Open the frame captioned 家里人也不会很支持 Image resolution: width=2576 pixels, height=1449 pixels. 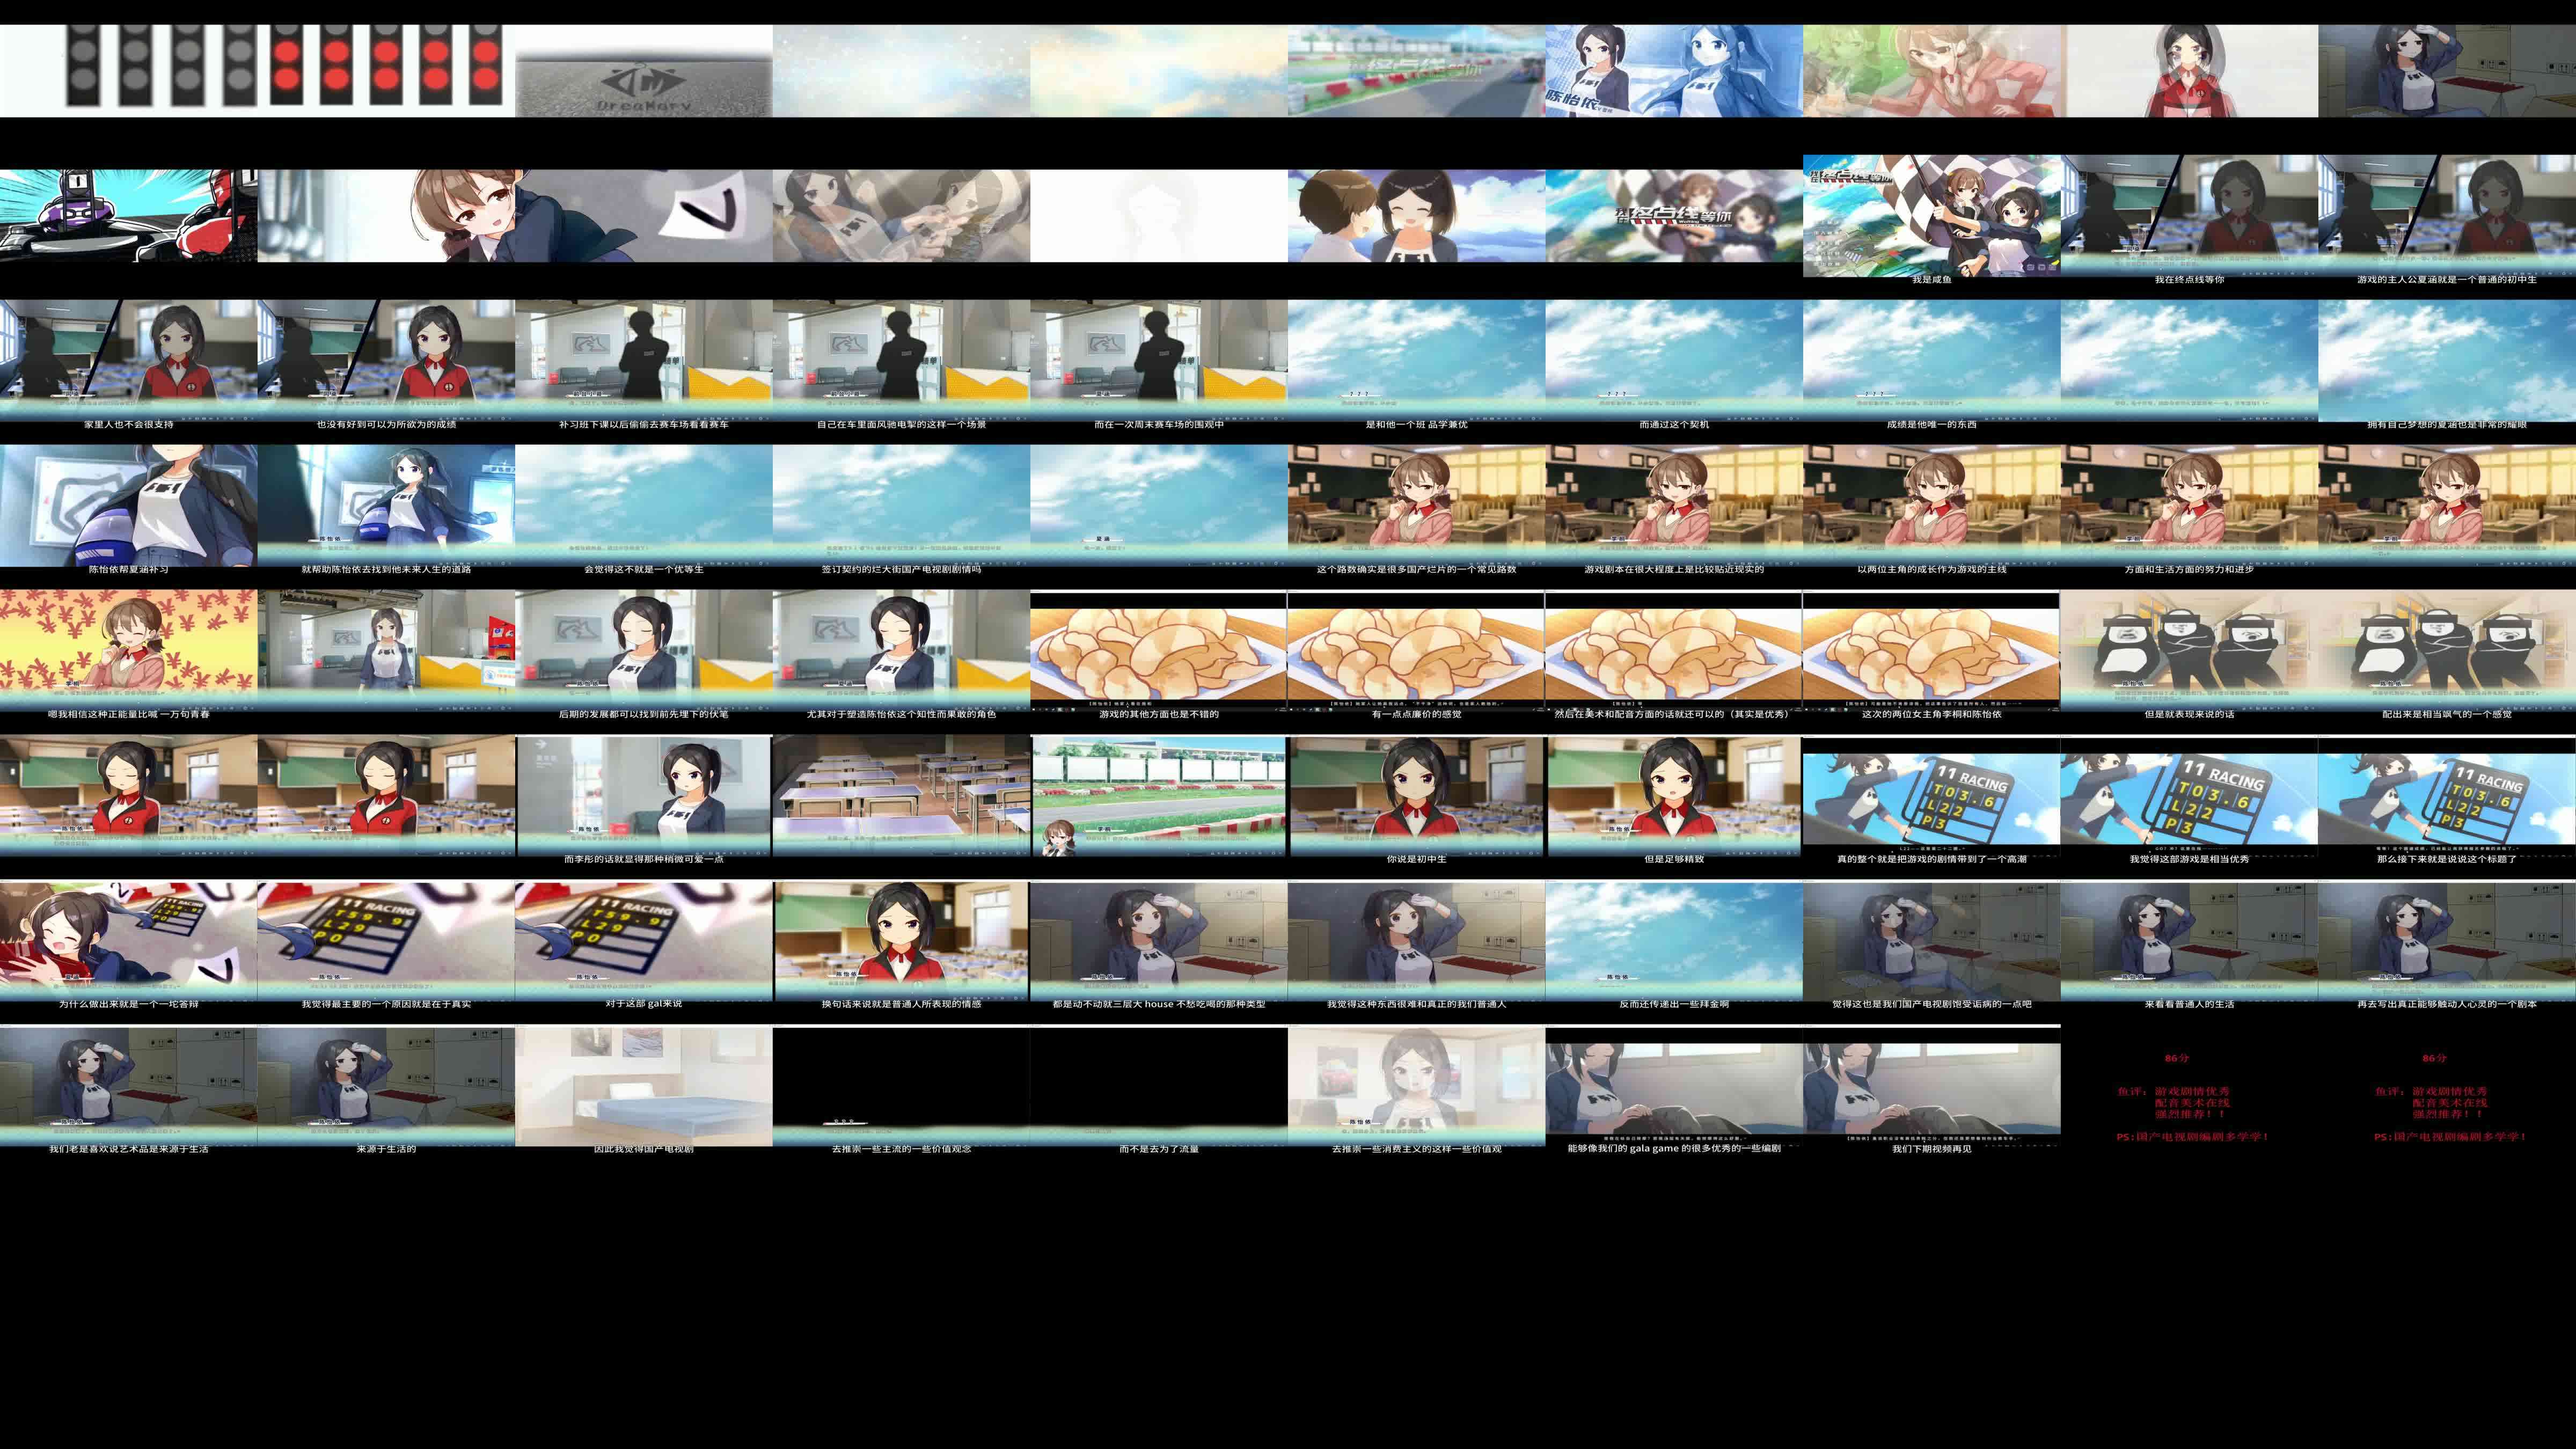coord(128,361)
